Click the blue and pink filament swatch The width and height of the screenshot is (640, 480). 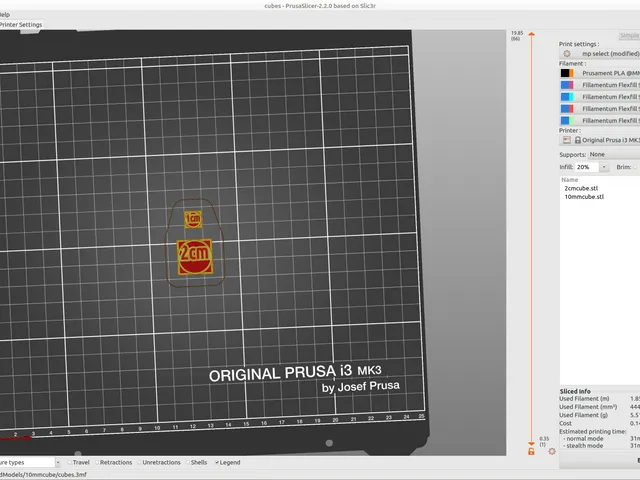click(x=567, y=85)
